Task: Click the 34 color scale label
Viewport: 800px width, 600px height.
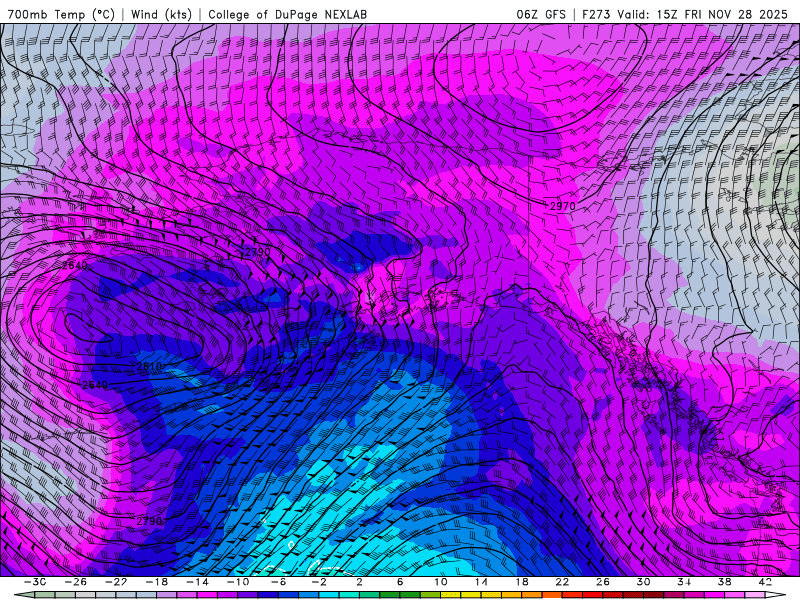Action: pyautogui.click(x=684, y=582)
